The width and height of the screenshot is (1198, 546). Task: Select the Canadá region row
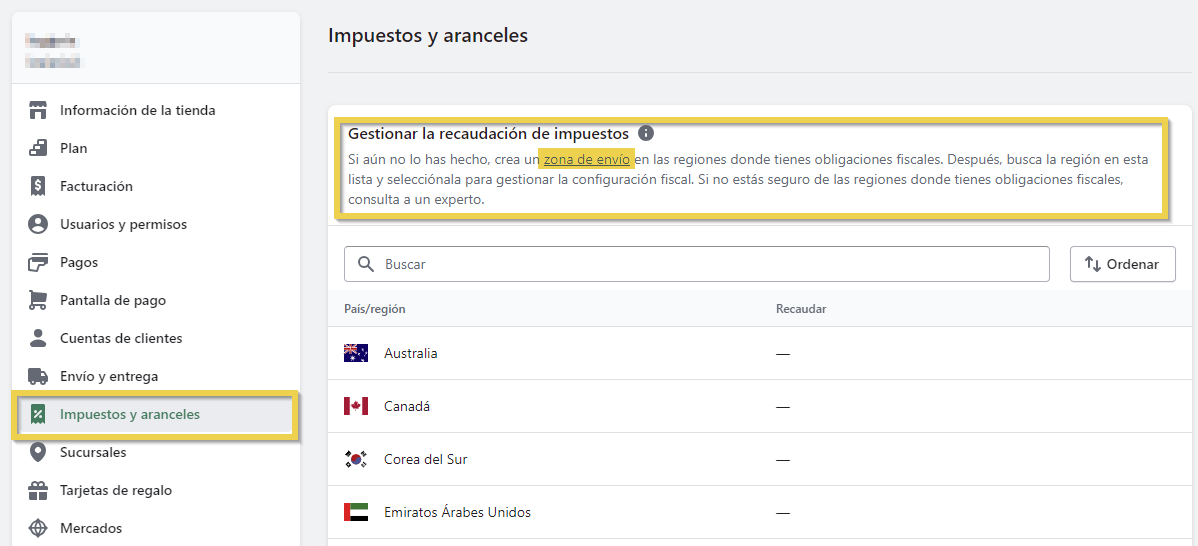[407, 406]
